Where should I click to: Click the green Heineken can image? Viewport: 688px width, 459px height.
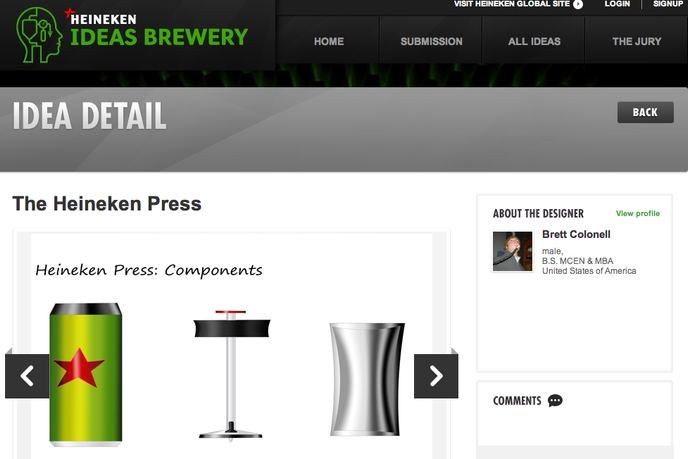pyautogui.click(x=86, y=375)
